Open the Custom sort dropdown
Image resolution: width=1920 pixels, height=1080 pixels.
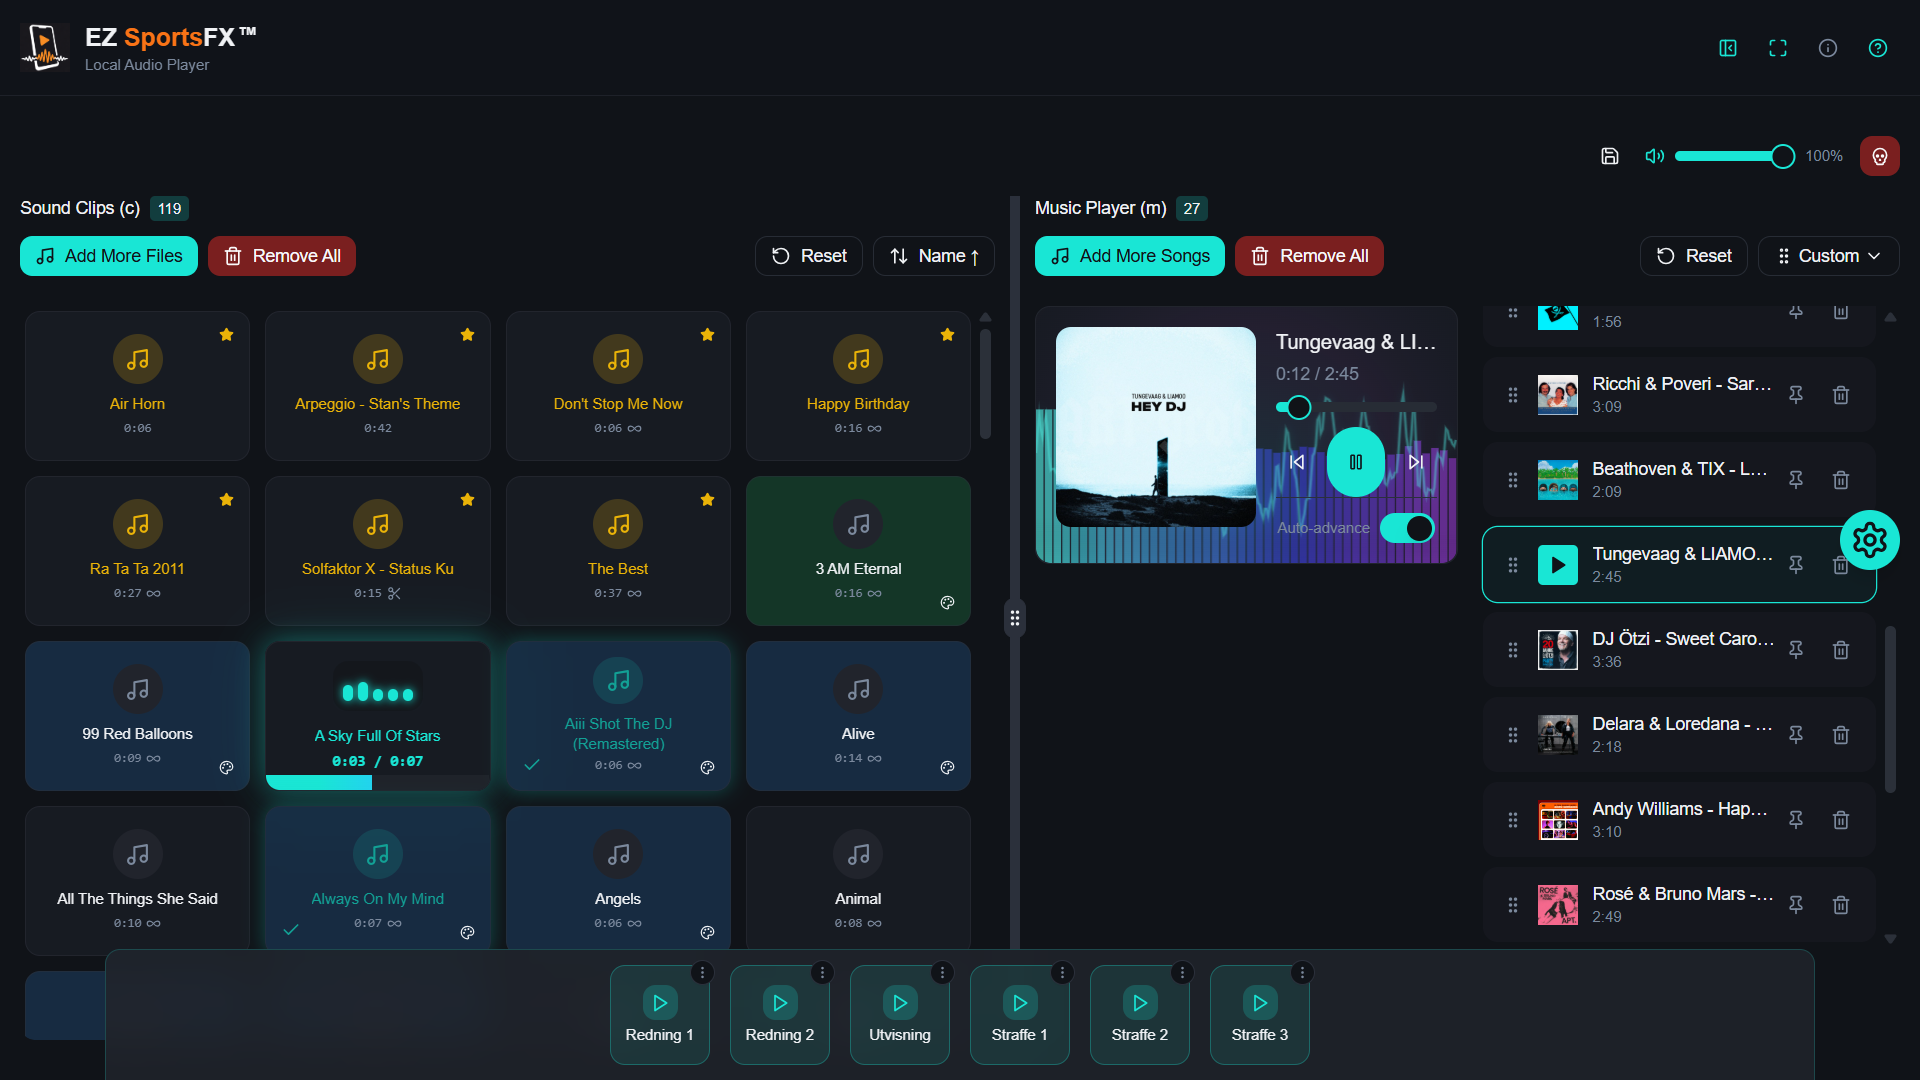[1829, 256]
